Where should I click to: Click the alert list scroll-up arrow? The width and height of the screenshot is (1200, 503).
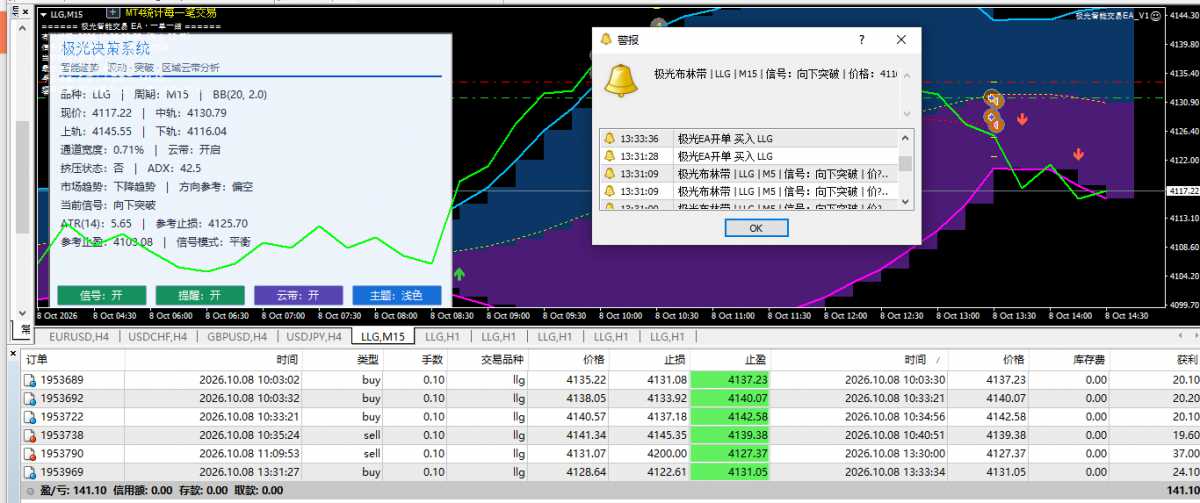click(x=905, y=139)
